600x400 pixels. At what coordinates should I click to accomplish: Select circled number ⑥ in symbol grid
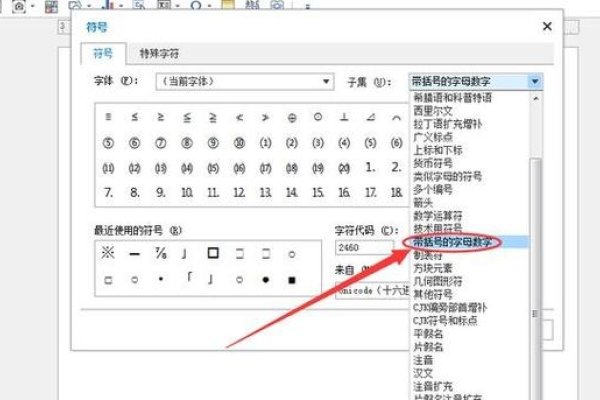coord(134,143)
